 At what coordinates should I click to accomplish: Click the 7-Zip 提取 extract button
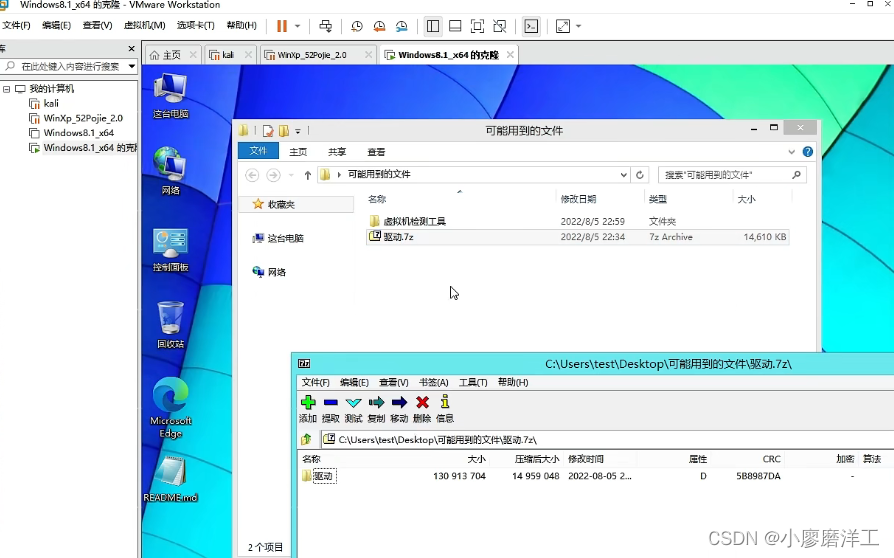pyautogui.click(x=331, y=409)
